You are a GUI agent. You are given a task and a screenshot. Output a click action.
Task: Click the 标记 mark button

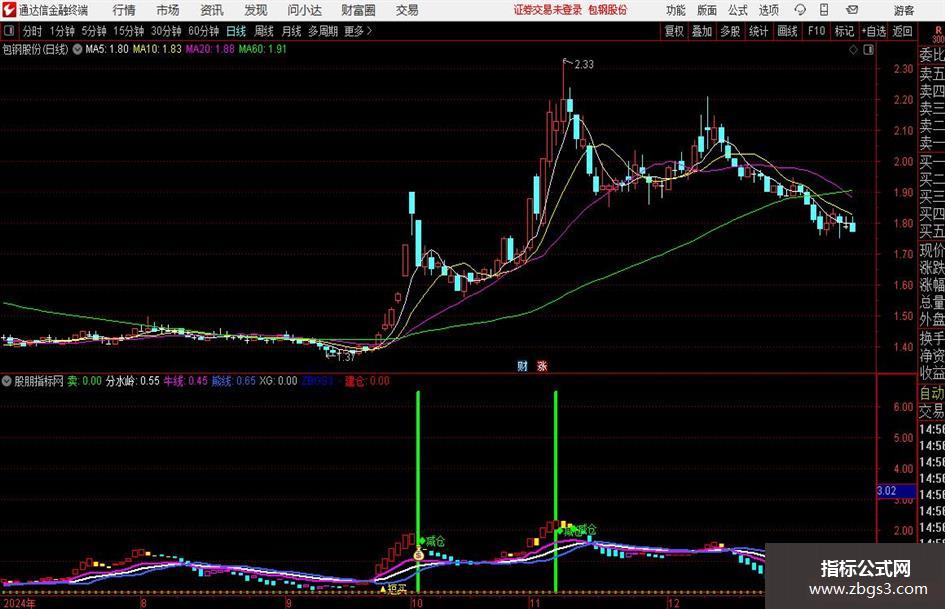[x=844, y=31]
